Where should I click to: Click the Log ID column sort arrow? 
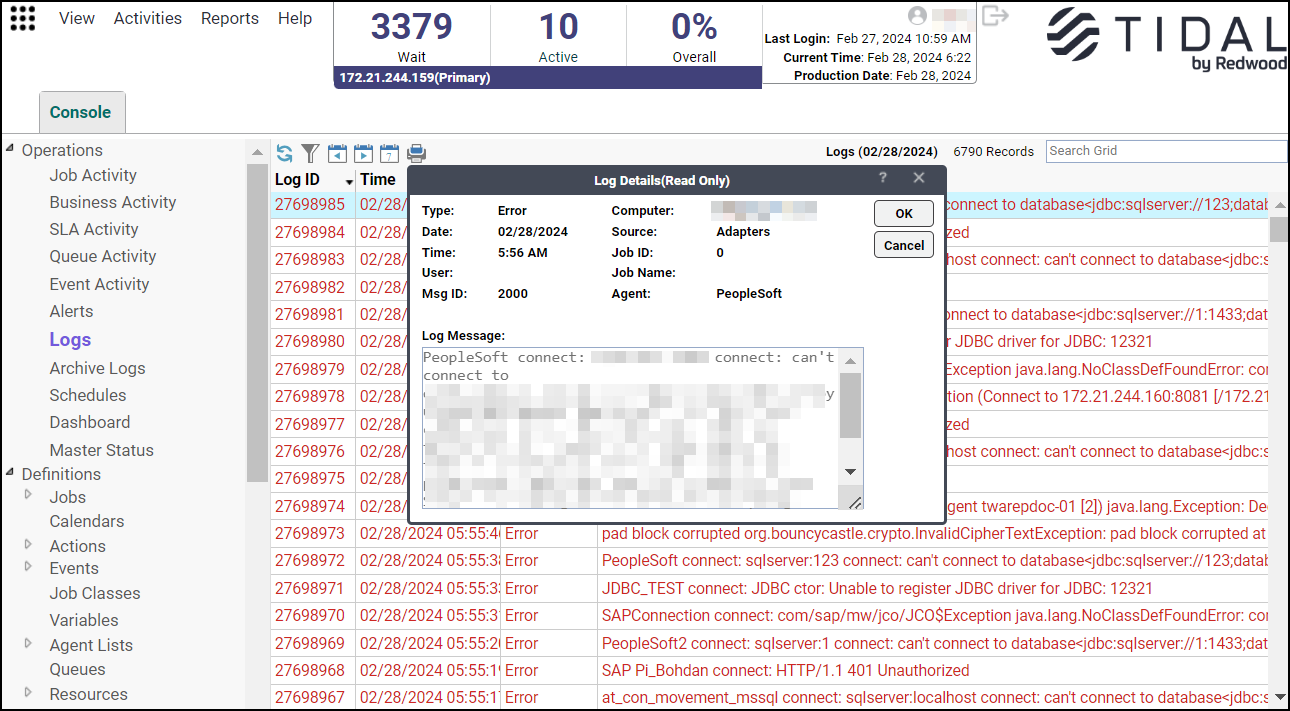(349, 182)
